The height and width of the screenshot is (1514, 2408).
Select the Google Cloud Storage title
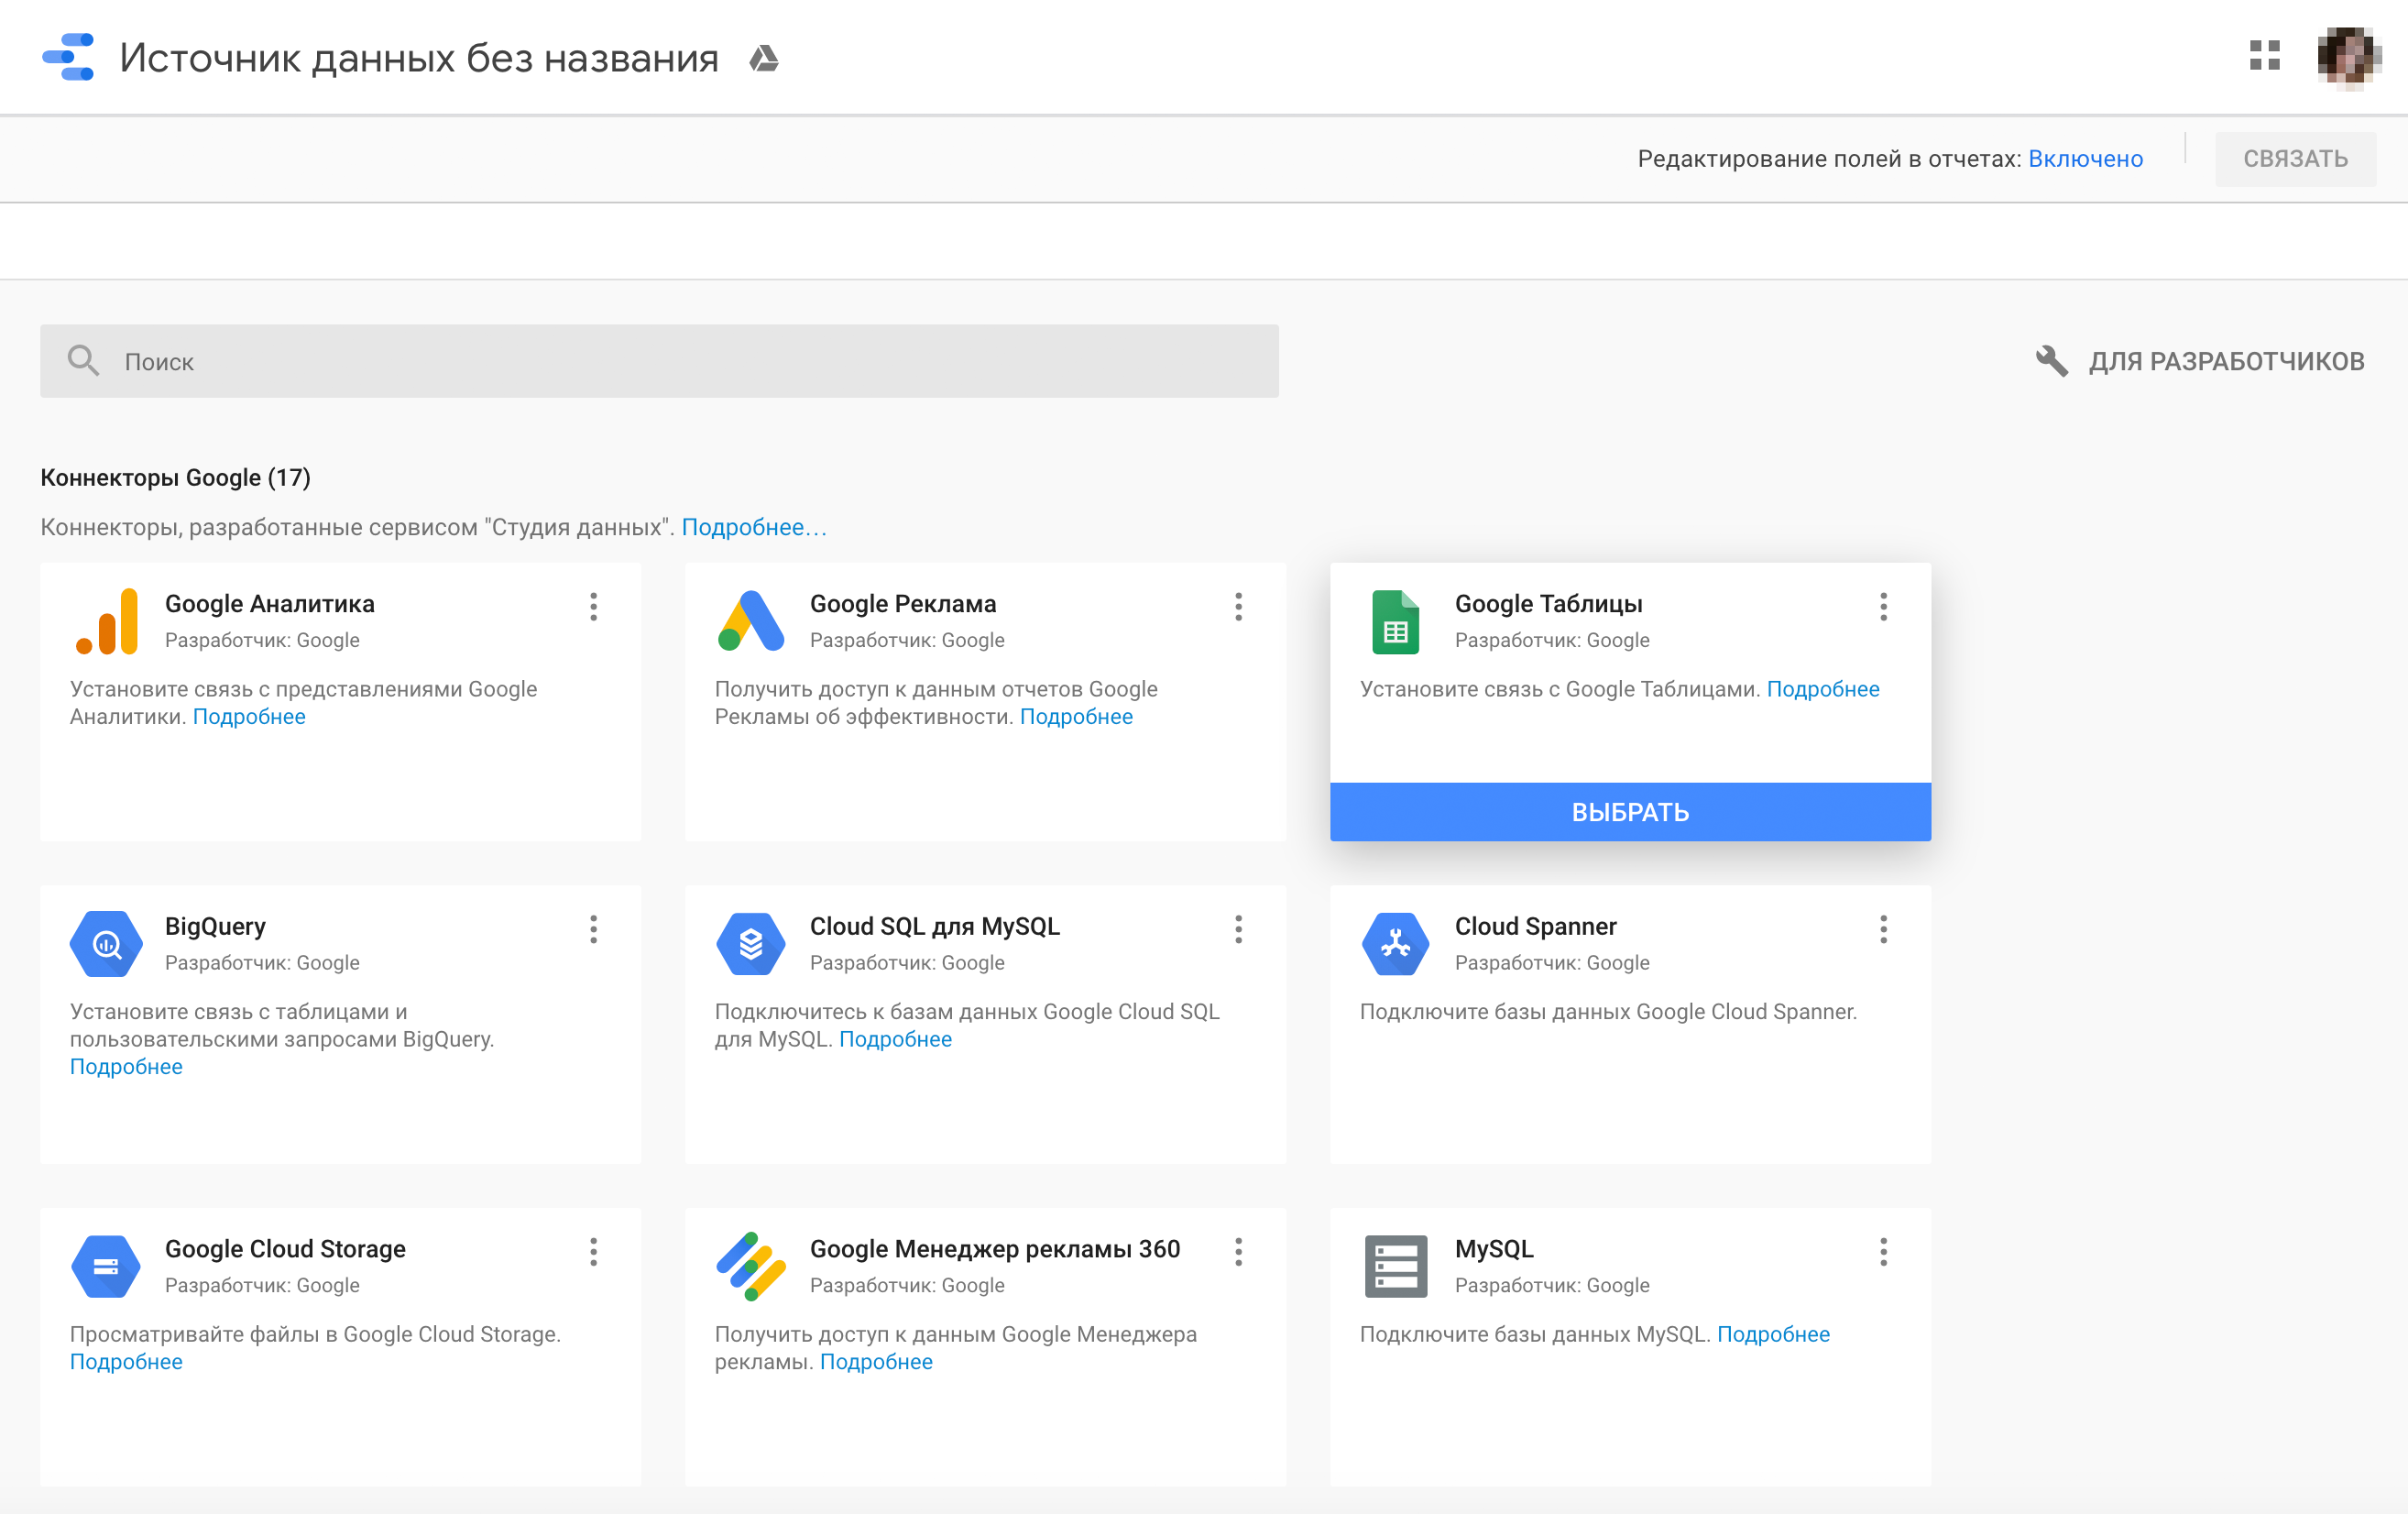coord(285,1249)
